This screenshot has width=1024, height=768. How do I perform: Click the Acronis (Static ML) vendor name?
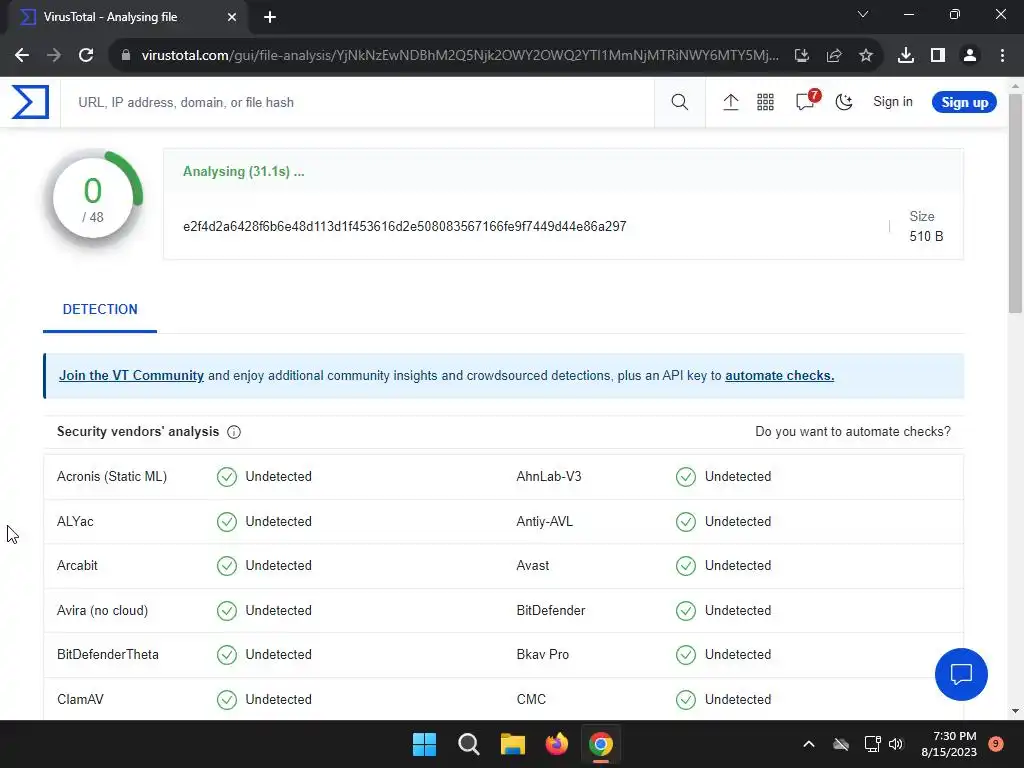coord(112,477)
